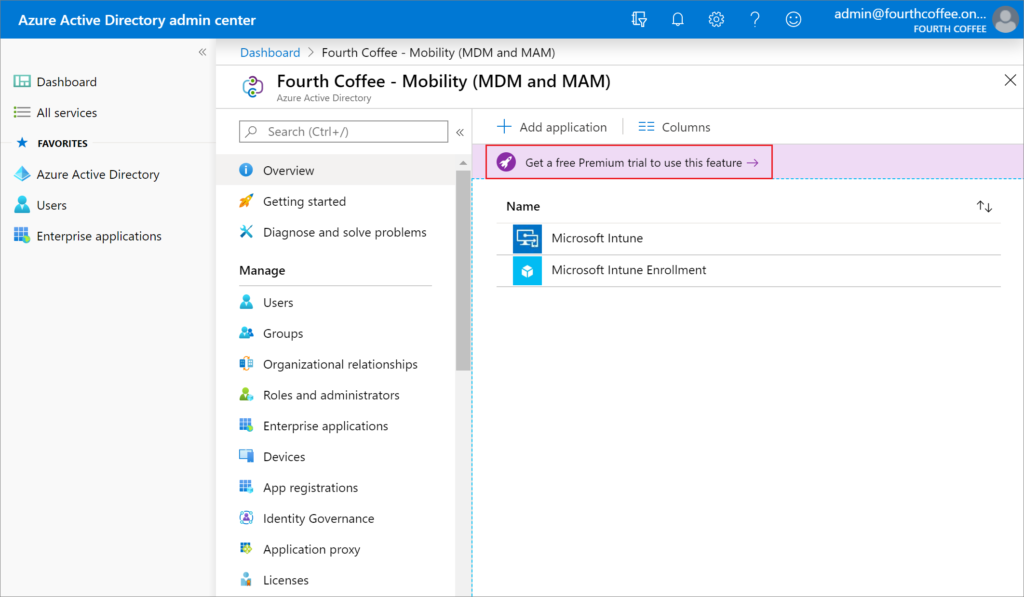This screenshot has width=1024, height=597.
Task: Collapse the left favorites sidebar
Action: [202, 52]
